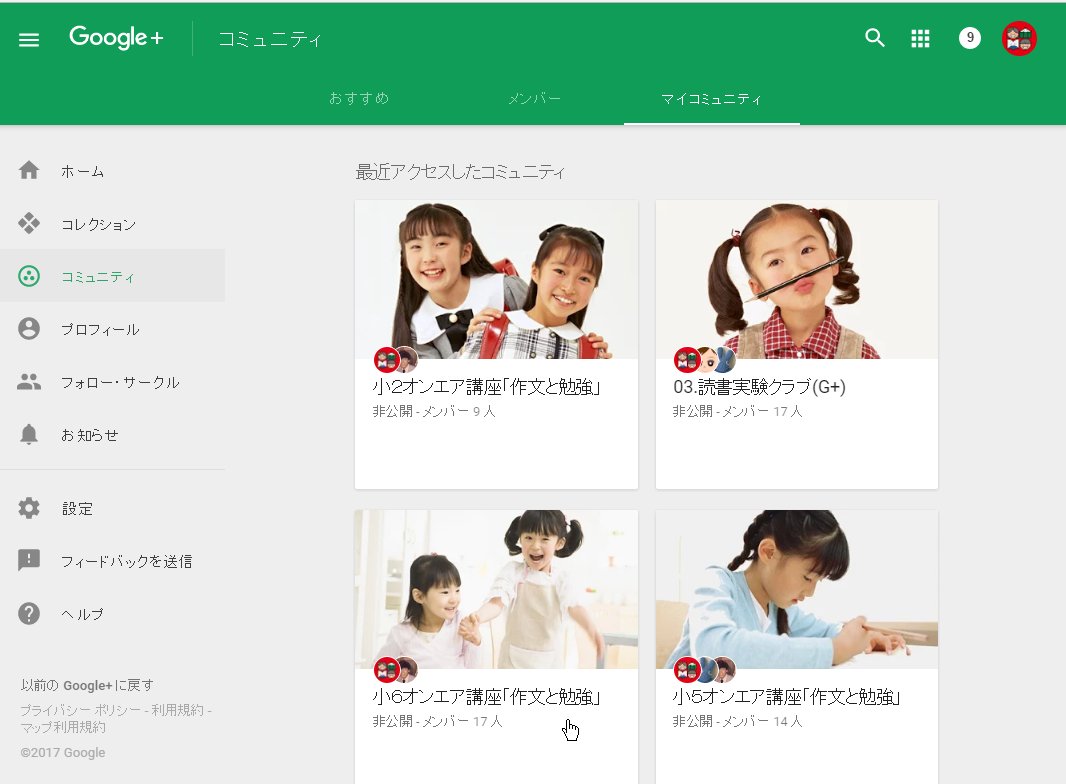
Task: Click the ヘルプ question mark icon
Action: [29, 613]
